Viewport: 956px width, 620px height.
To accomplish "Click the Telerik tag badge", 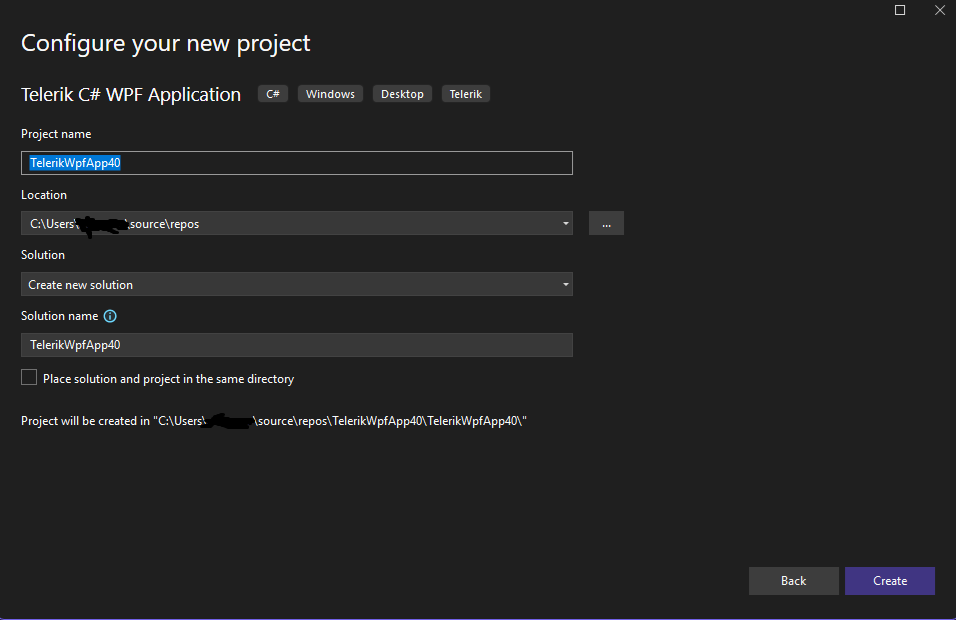I will pos(466,94).
